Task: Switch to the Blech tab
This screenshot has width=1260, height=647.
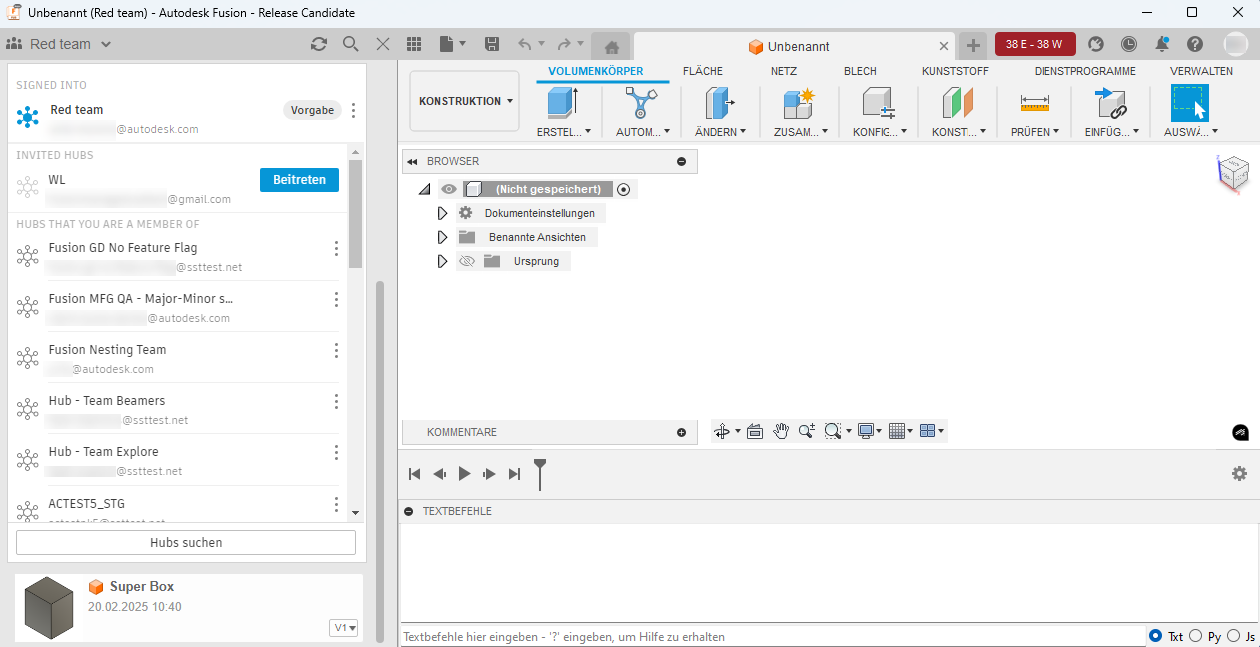Action: click(860, 71)
